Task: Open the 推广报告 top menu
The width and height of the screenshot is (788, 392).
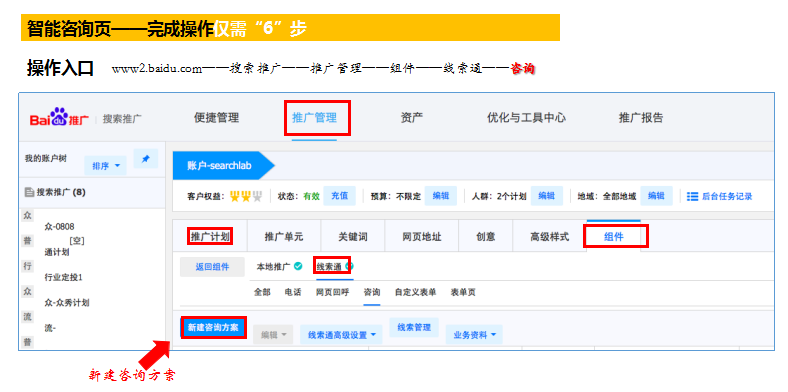Action: (x=641, y=118)
